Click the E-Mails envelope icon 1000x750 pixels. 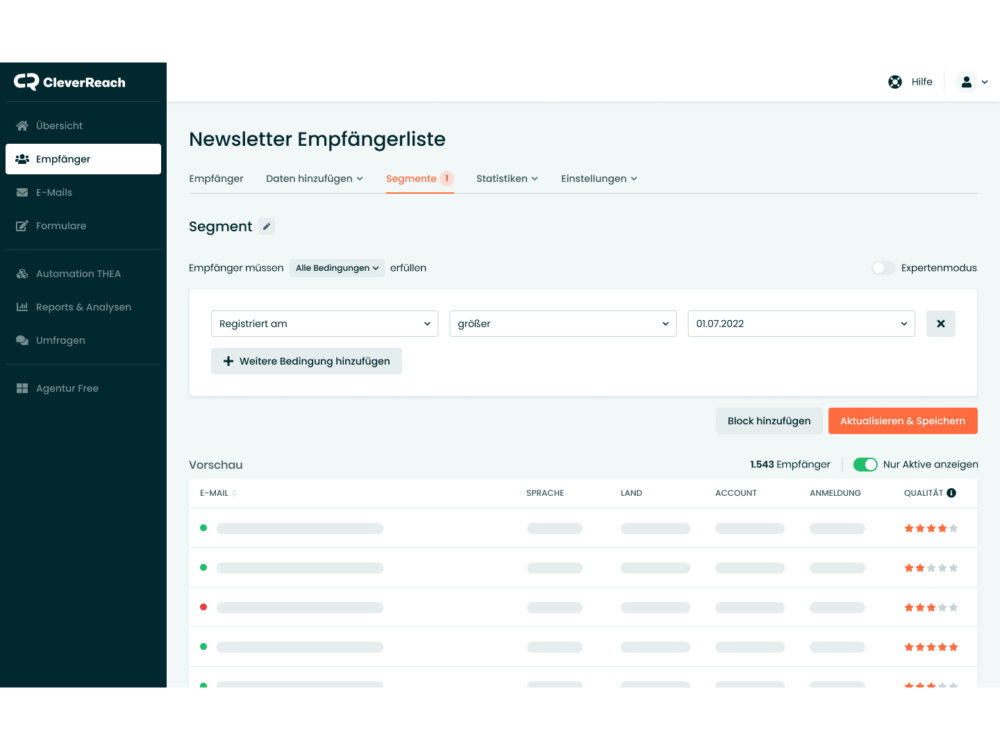pos(22,193)
